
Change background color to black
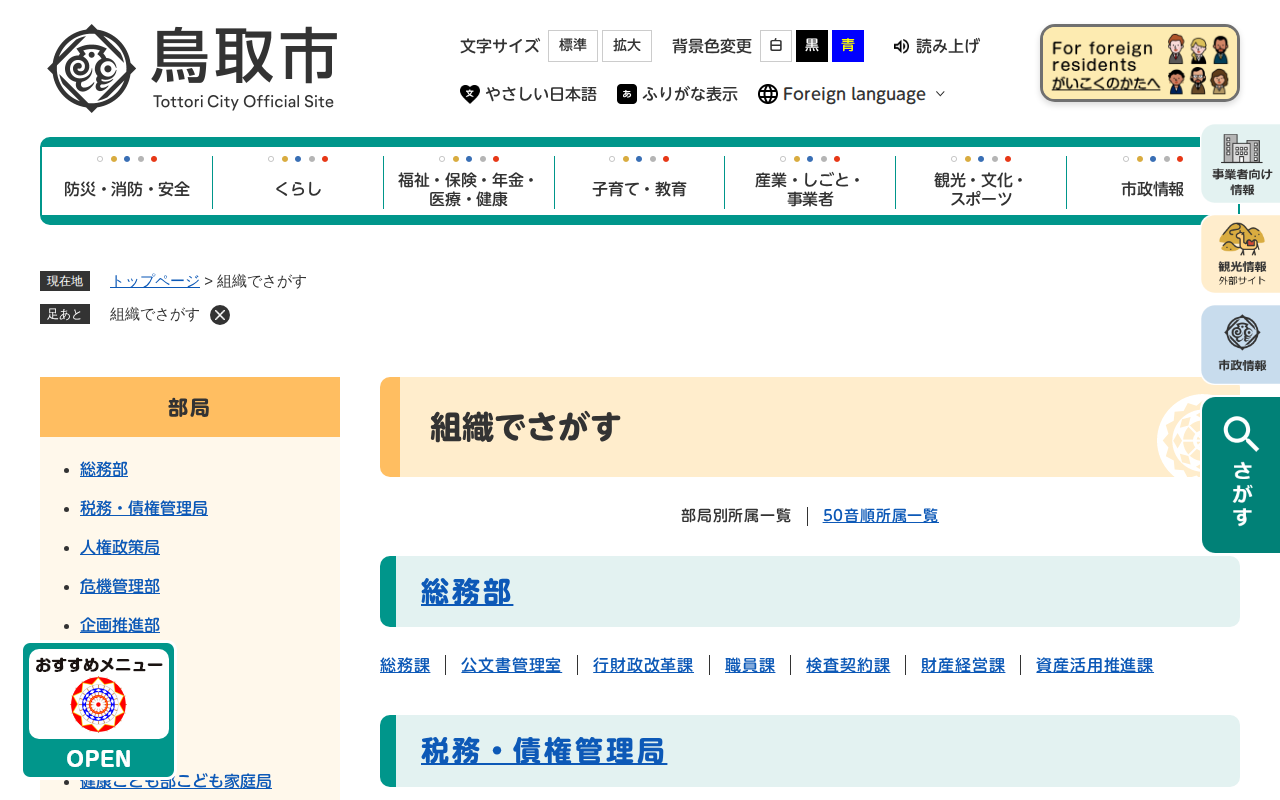click(812, 46)
